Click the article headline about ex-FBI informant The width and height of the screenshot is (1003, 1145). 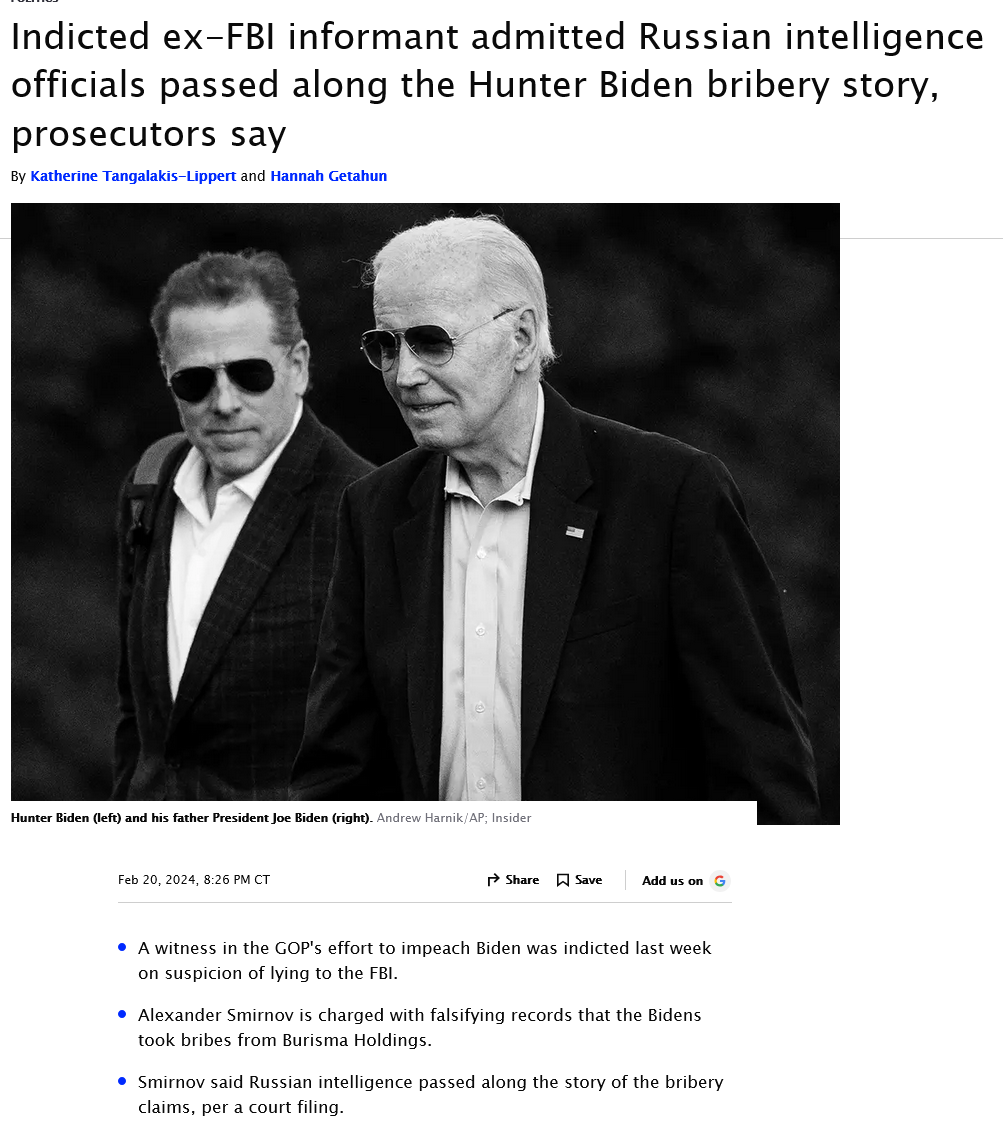[x=498, y=85]
